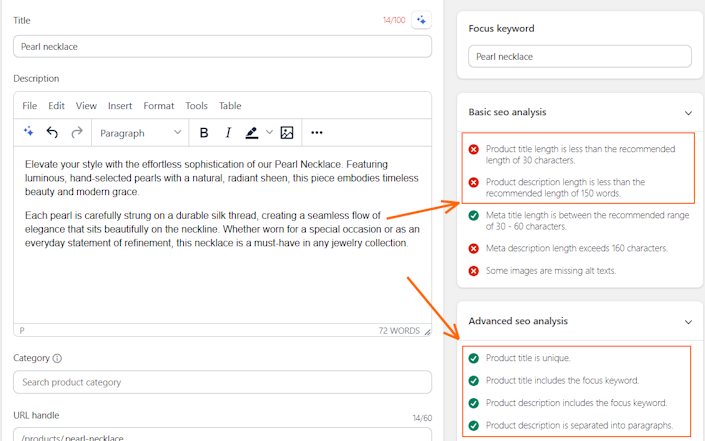The image size is (705, 441).
Task: Apply text highlight color
Action: [x=252, y=133]
